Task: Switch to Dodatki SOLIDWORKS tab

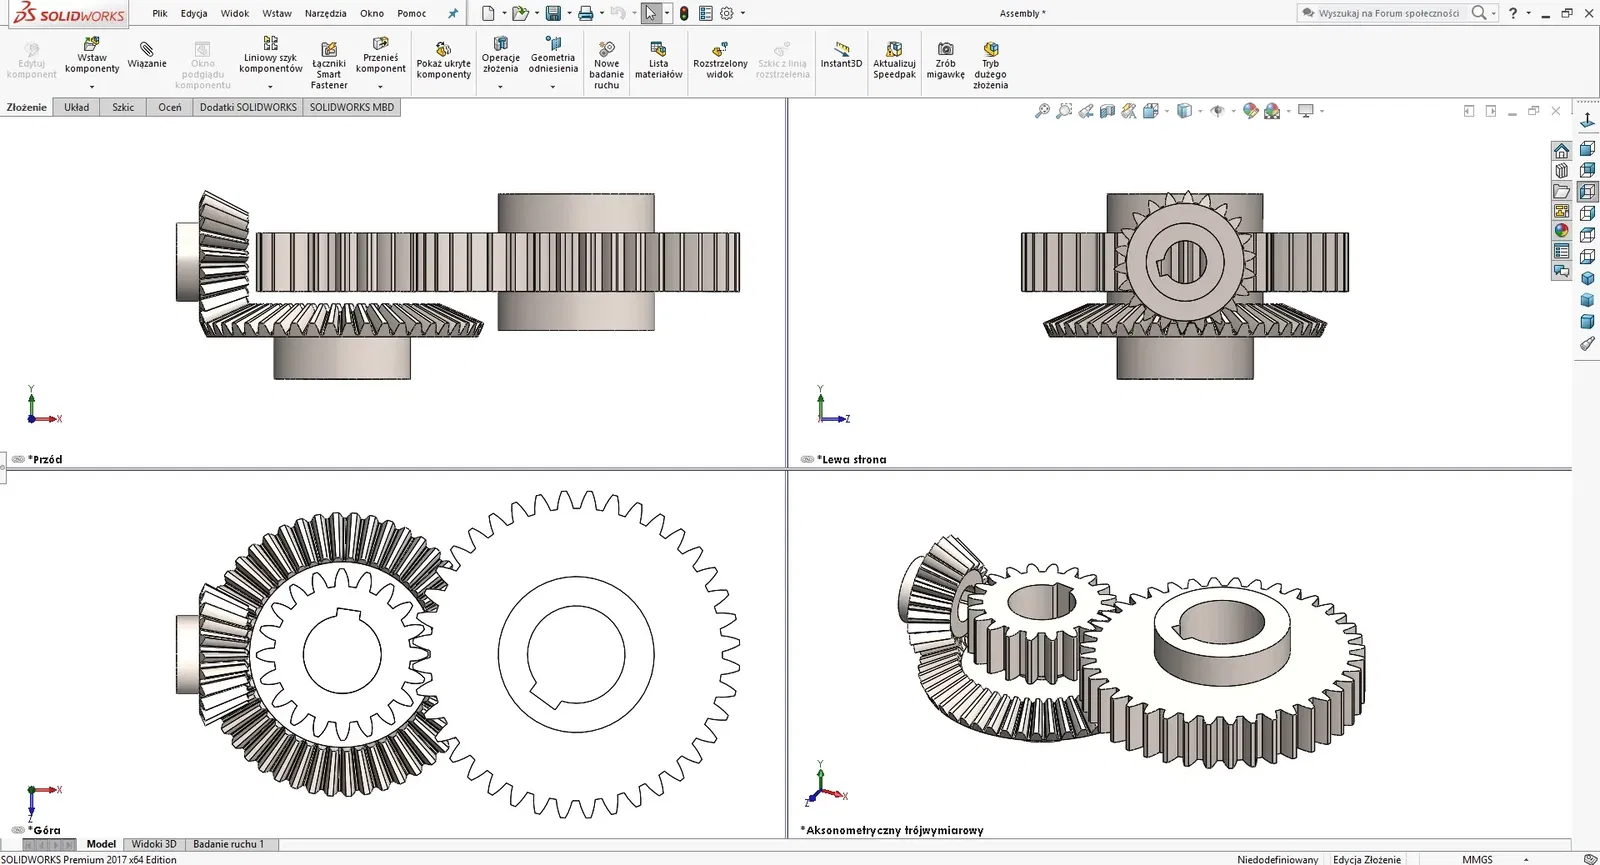Action: tap(248, 107)
